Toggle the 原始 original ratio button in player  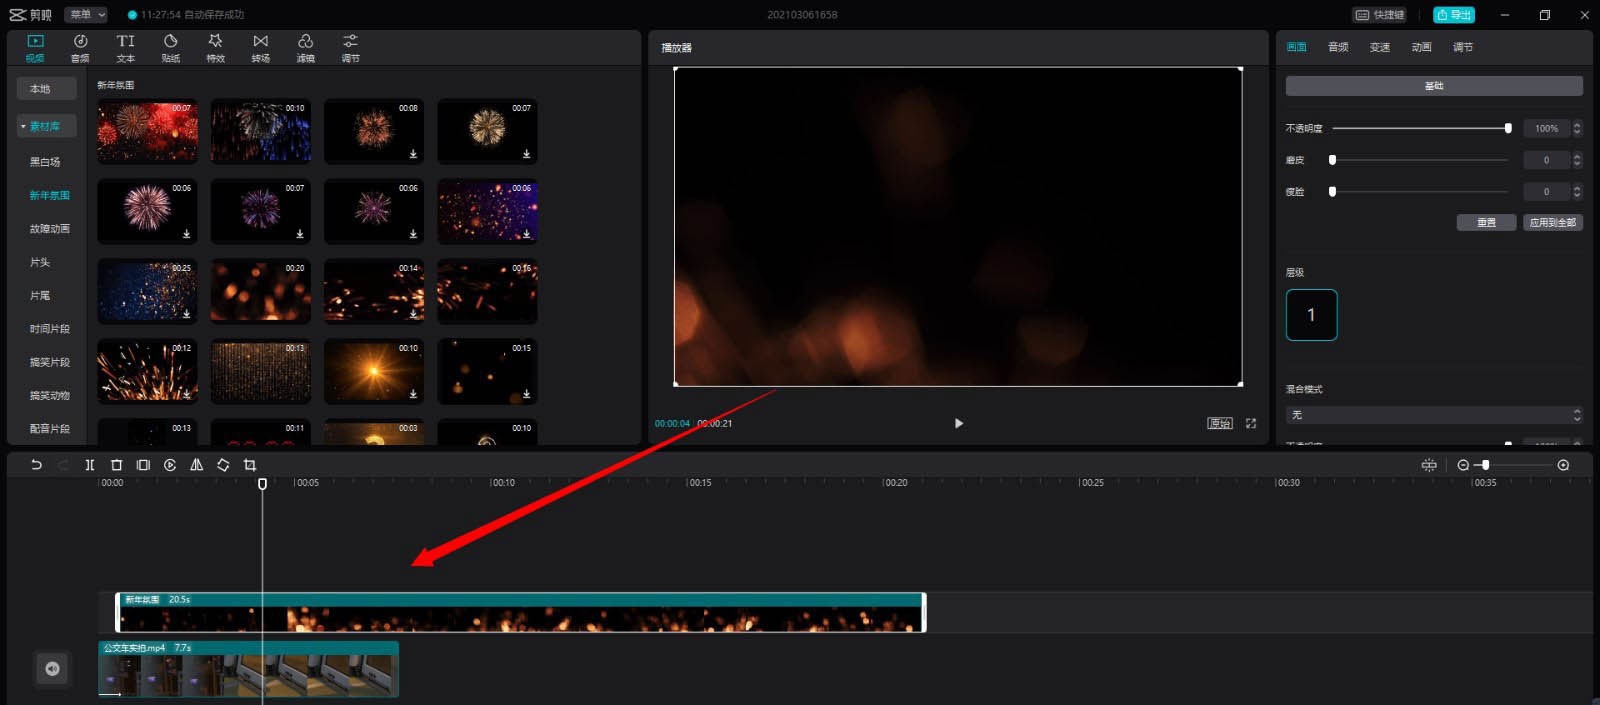click(x=1220, y=423)
